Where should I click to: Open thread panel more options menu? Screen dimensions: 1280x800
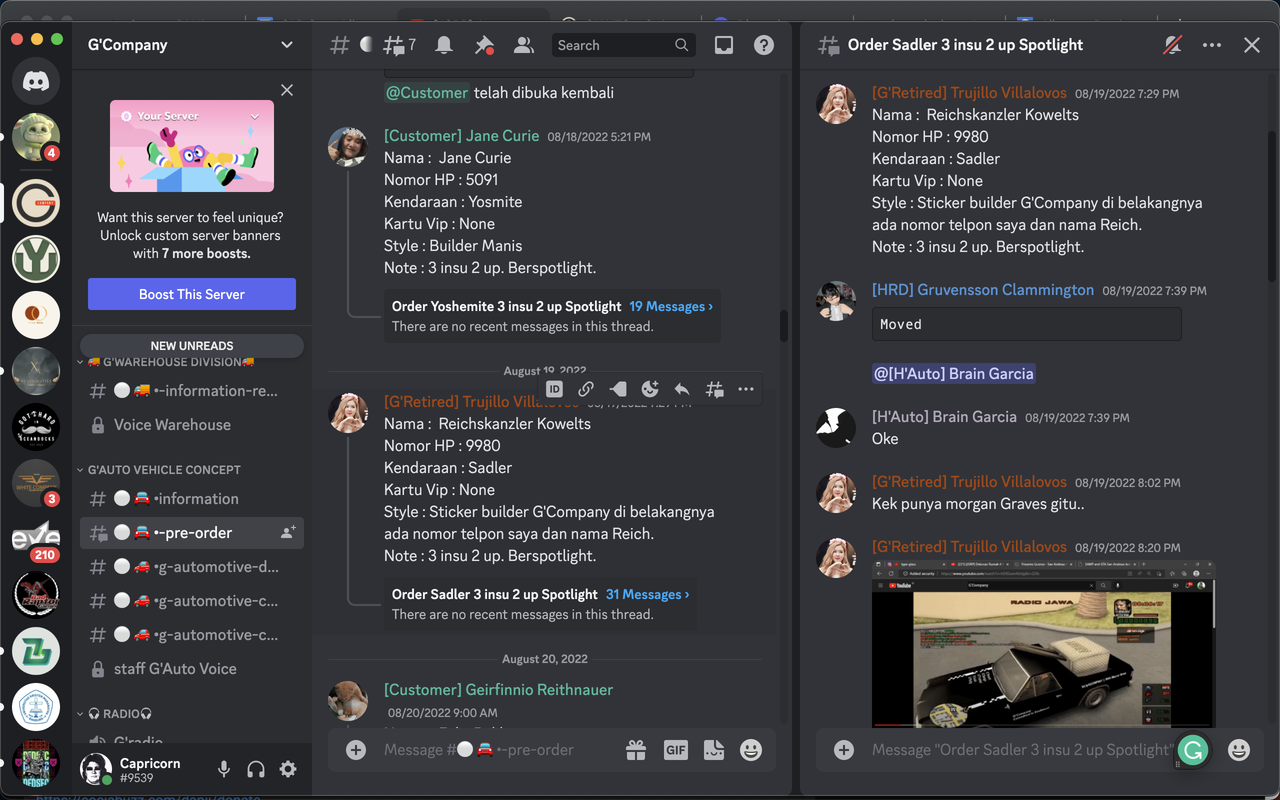(x=1212, y=45)
